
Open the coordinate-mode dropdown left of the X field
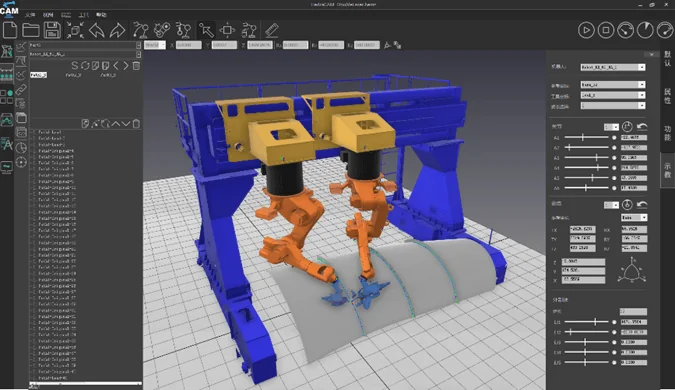coord(155,45)
